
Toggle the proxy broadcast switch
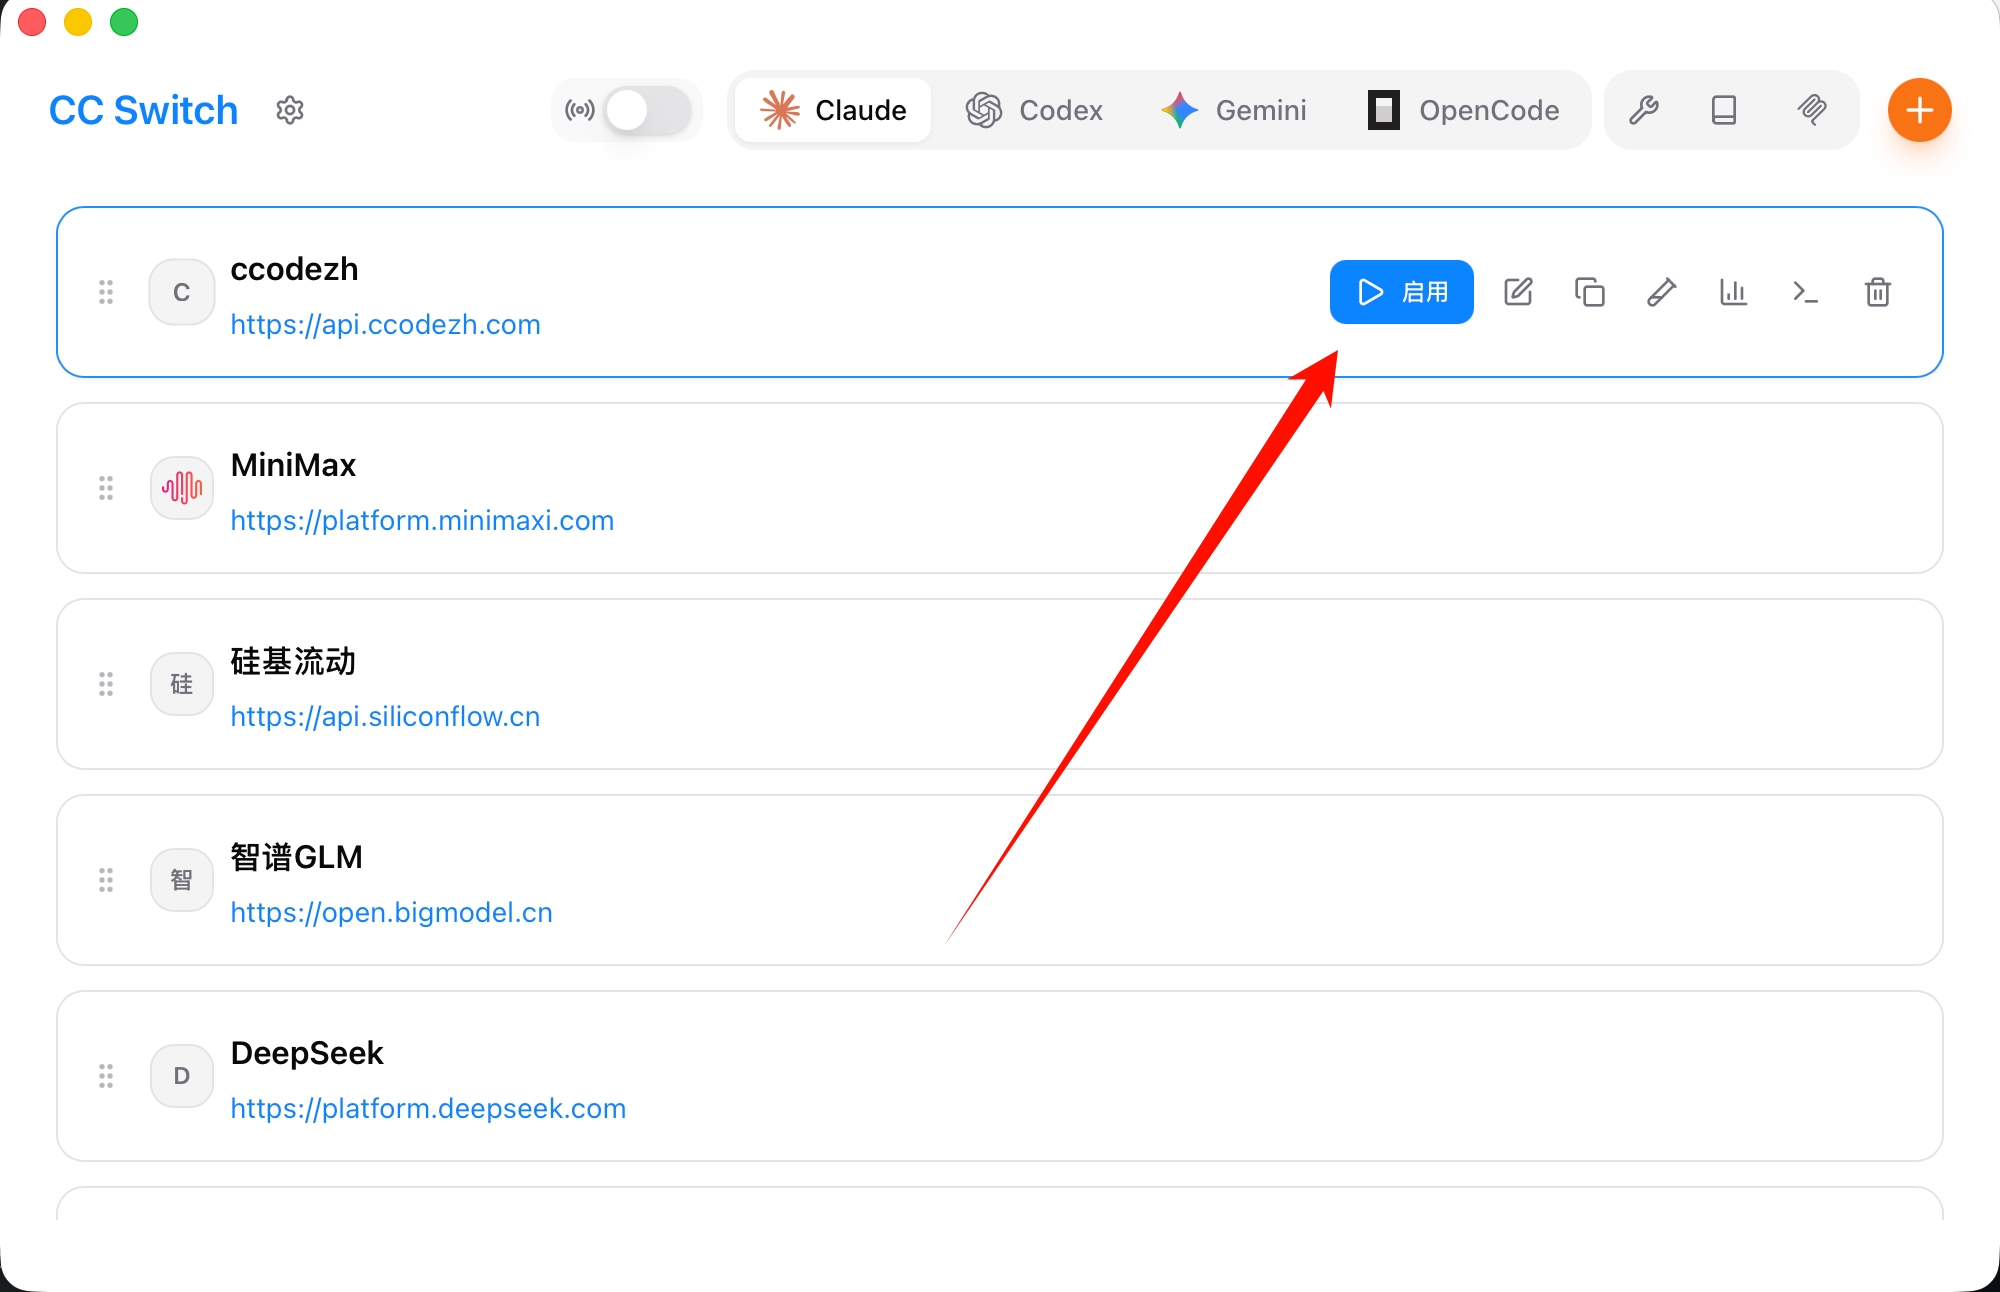click(647, 110)
